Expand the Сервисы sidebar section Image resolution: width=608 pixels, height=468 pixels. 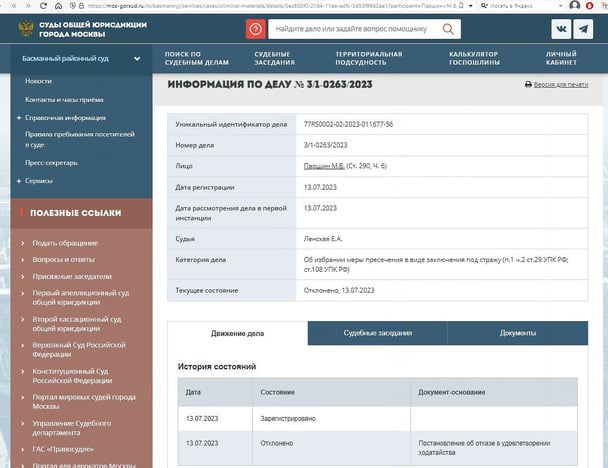[x=39, y=180]
